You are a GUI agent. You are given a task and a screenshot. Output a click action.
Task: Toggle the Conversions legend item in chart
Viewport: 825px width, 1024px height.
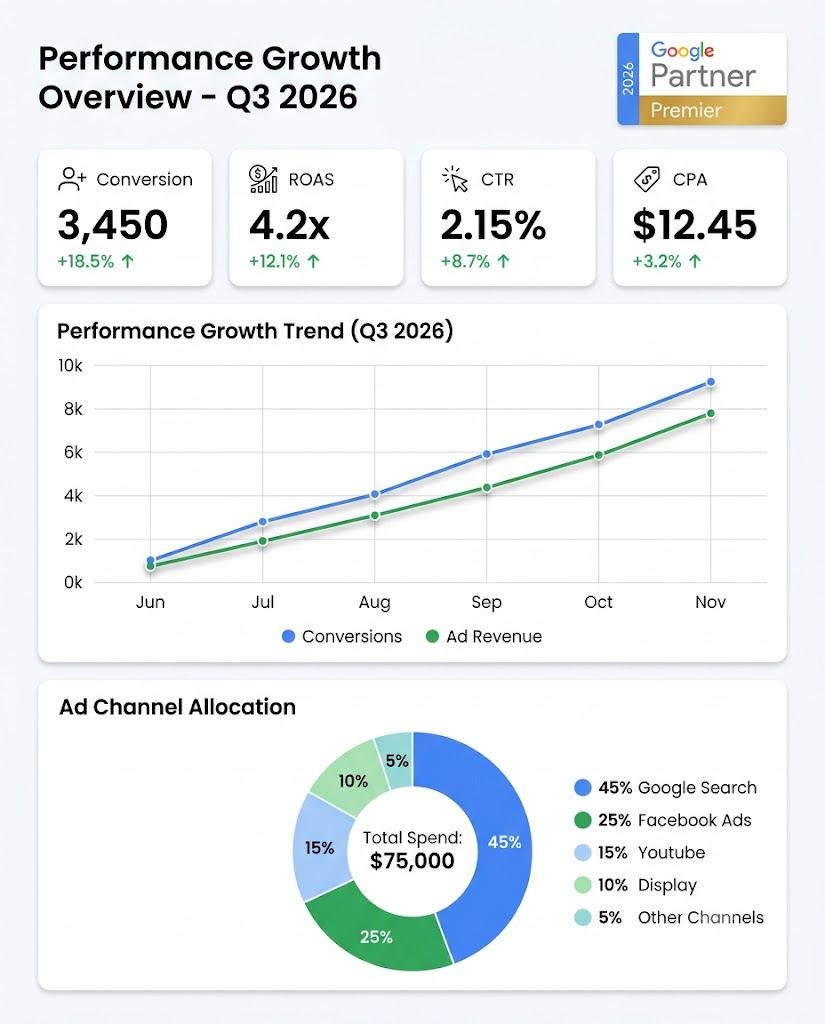click(x=342, y=636)
